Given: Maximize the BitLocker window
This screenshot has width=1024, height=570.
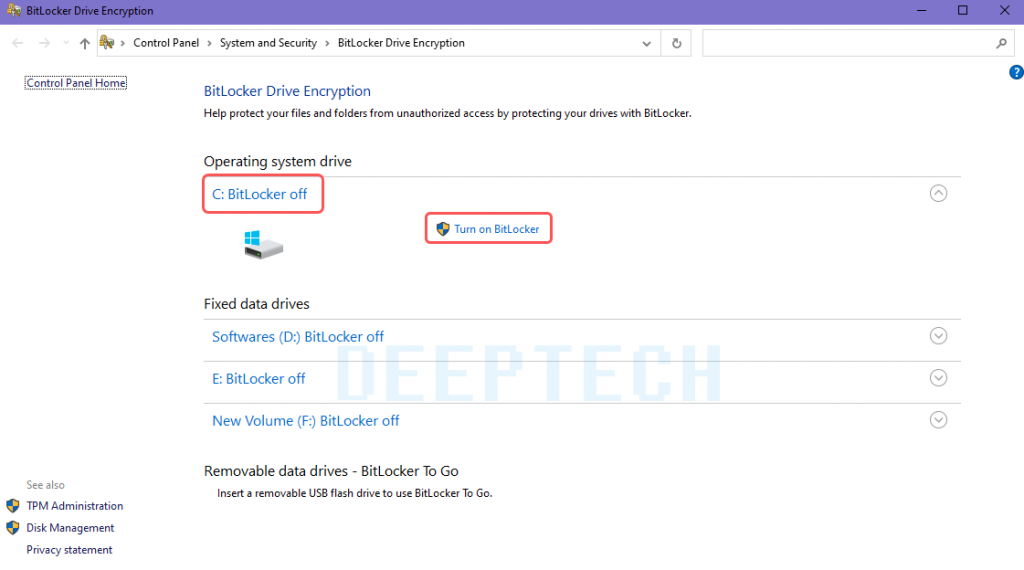Looking at the screenshot, I should pos(963,10).
